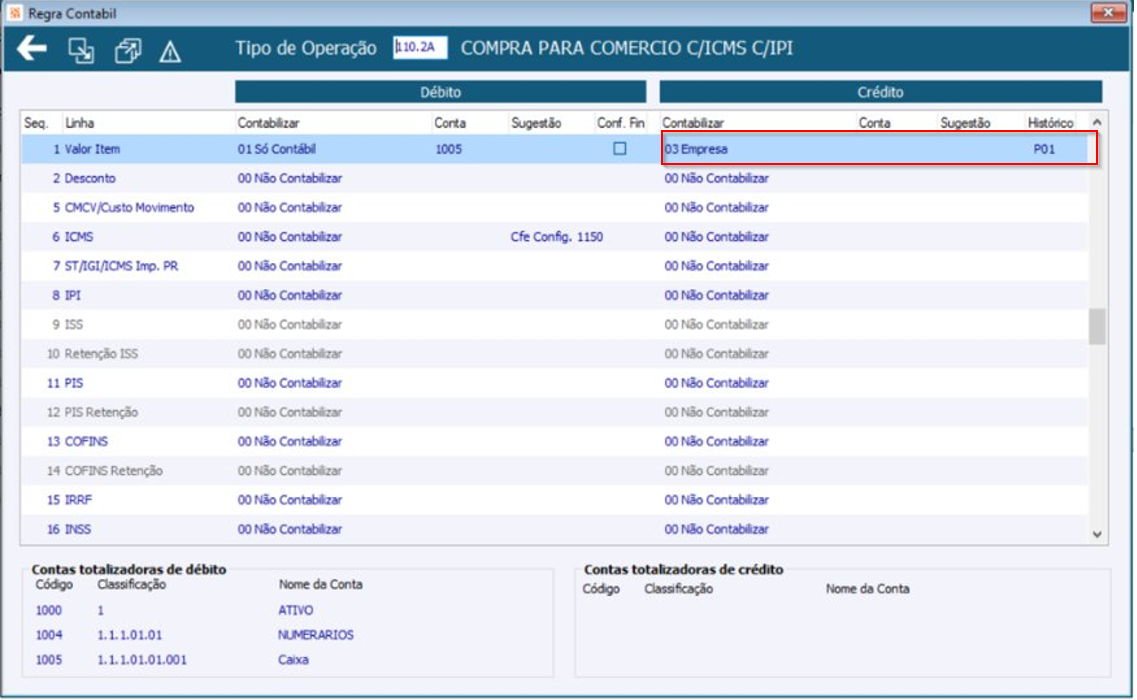Click account code 1005 in debit totals
Screen dimensions: 1137x700
tap(49, 659)
